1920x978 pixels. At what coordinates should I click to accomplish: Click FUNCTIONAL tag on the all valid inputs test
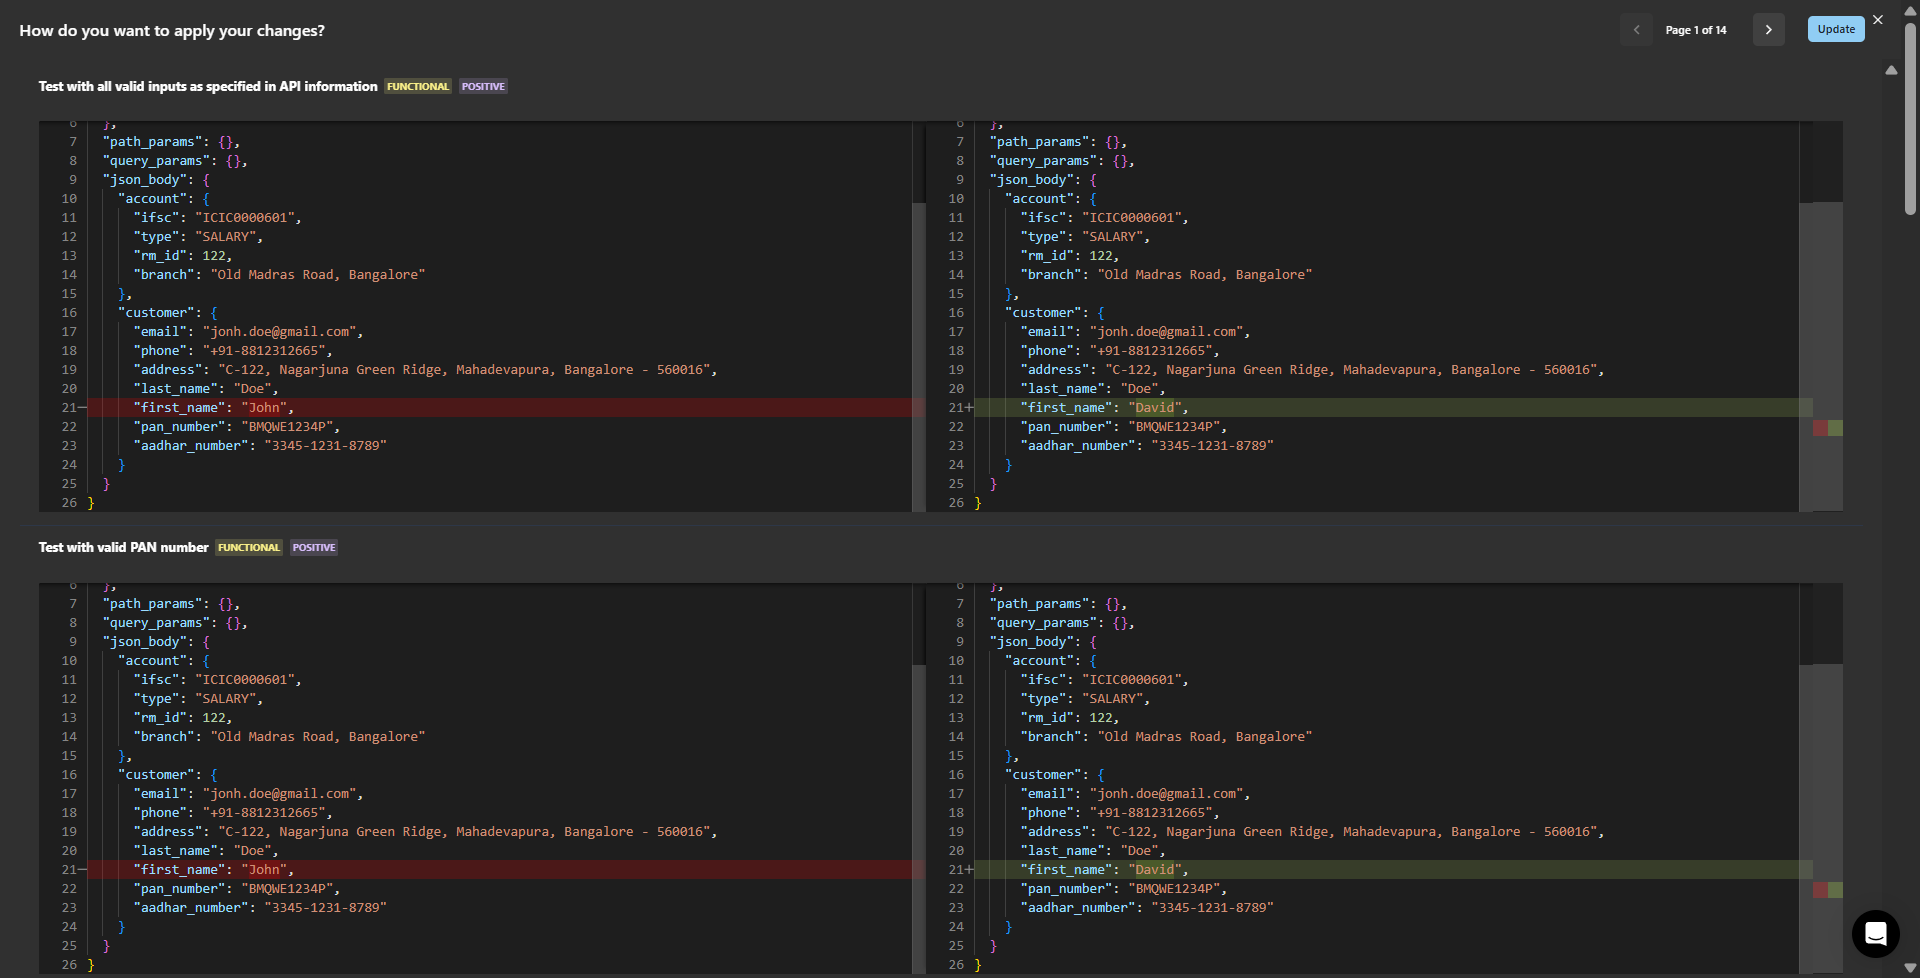(418, 87)
